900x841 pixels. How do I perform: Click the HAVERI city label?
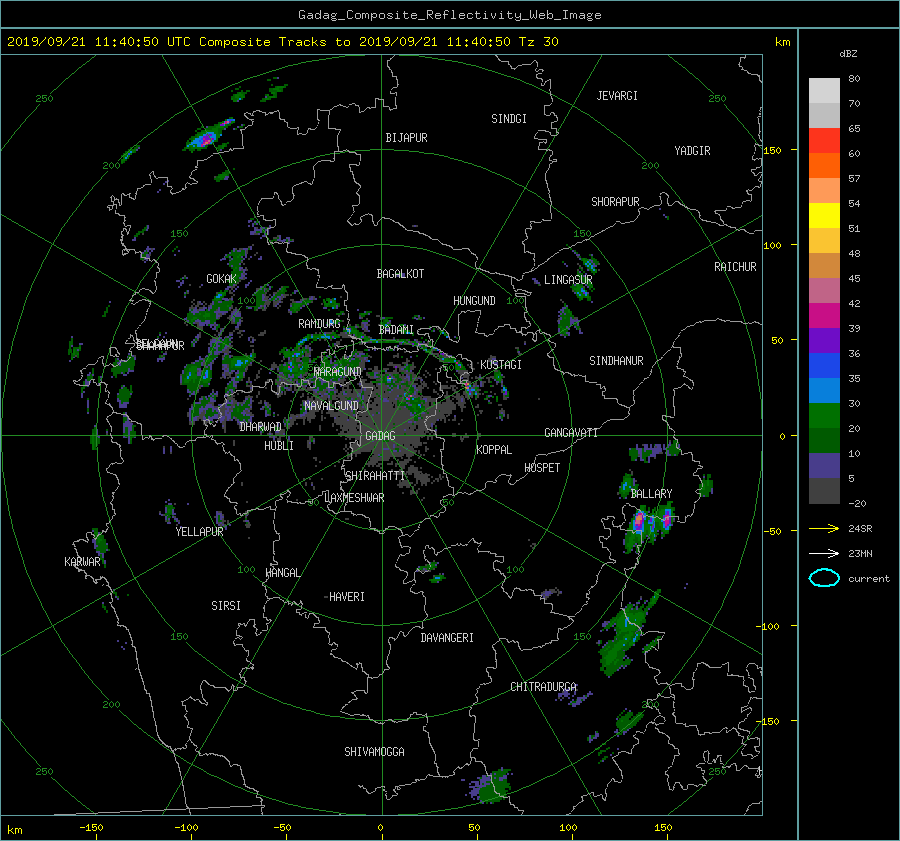(347, 597)
